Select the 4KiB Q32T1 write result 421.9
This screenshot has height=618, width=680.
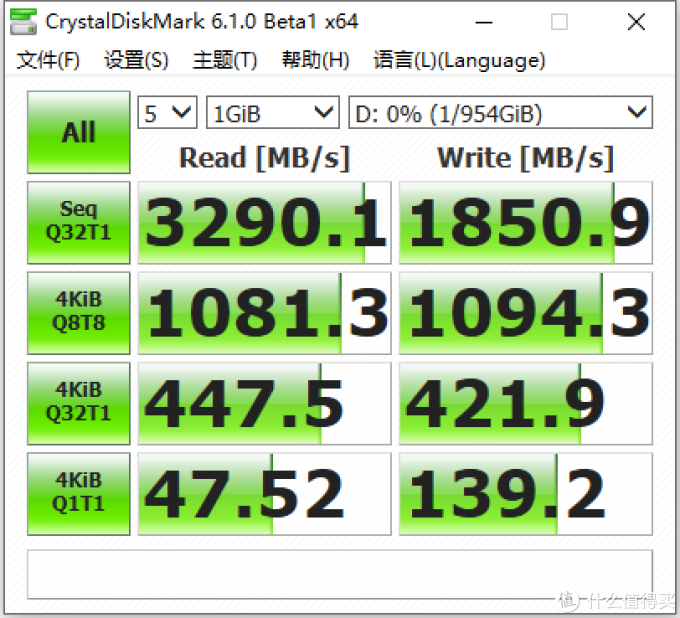pos(526,403)
